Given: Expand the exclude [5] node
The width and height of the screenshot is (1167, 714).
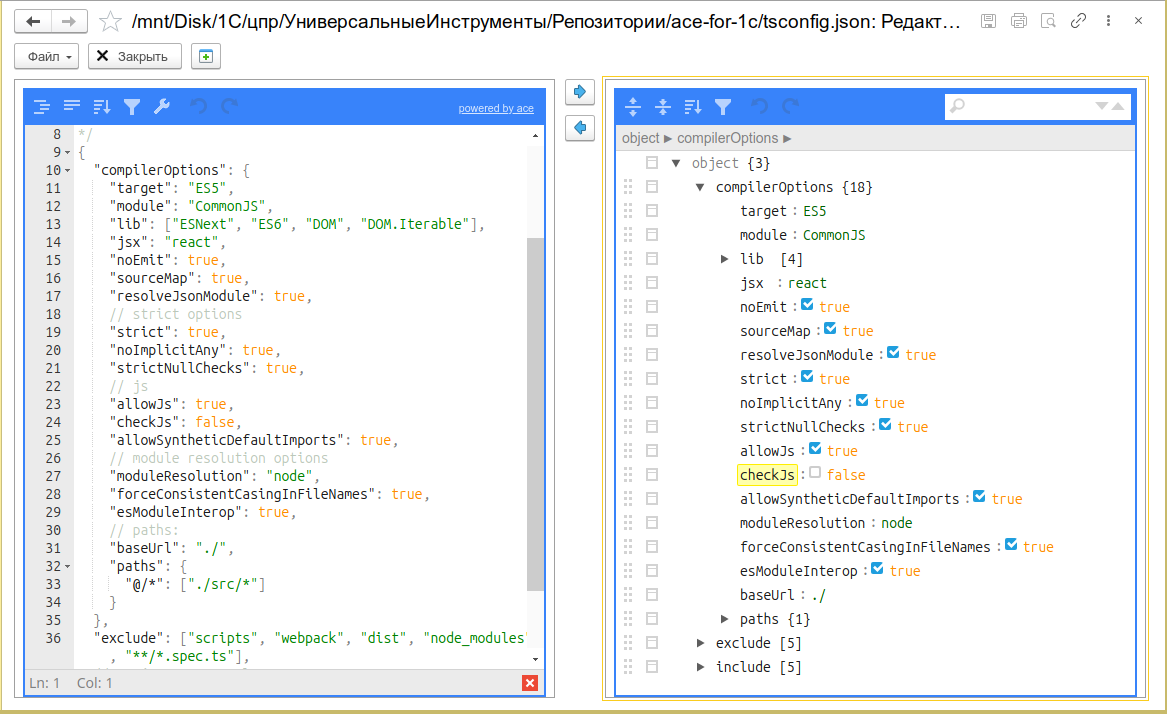Looking at the screenshot, I should click(x=700, y=643).
